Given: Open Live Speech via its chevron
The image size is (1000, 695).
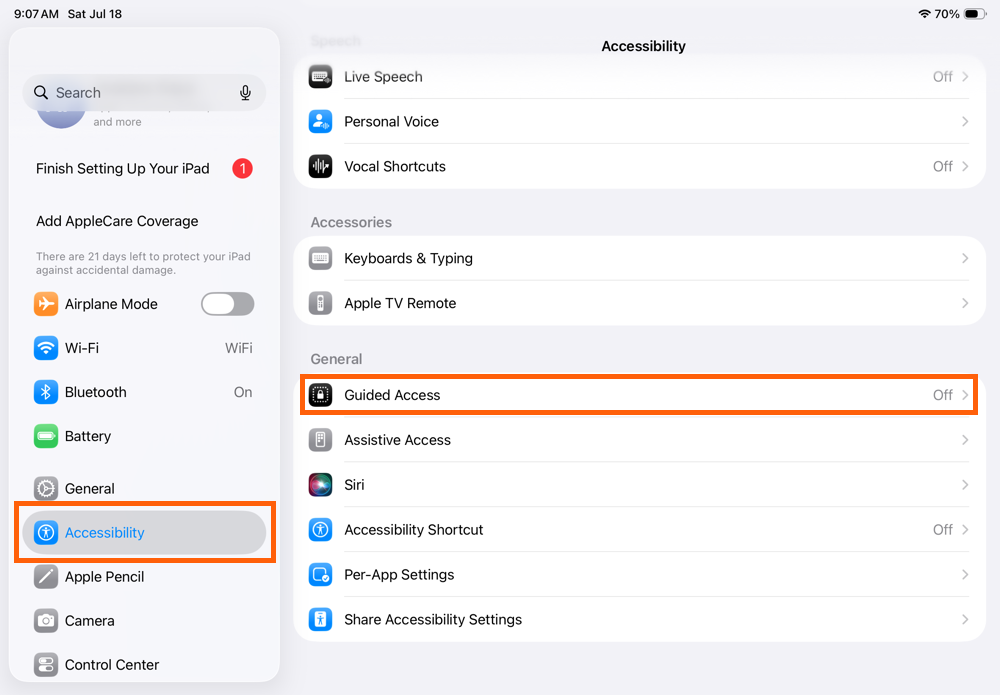Looking at the screenshot, I should click(965, 77).
